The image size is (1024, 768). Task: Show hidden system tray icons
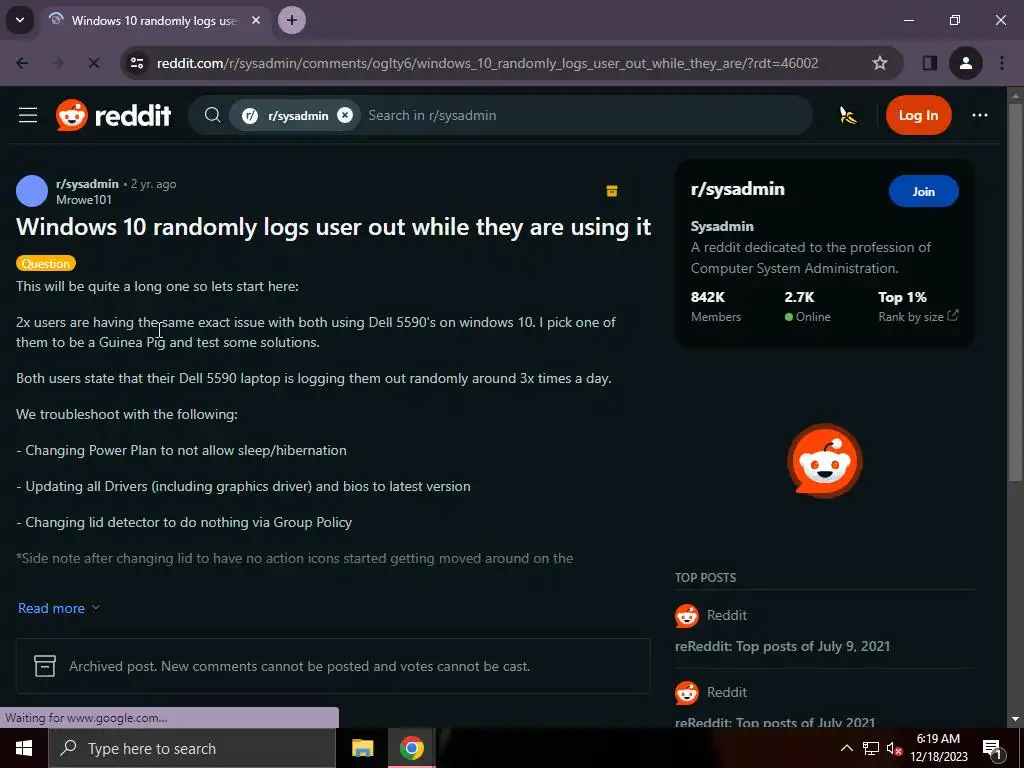coord(846,748)
